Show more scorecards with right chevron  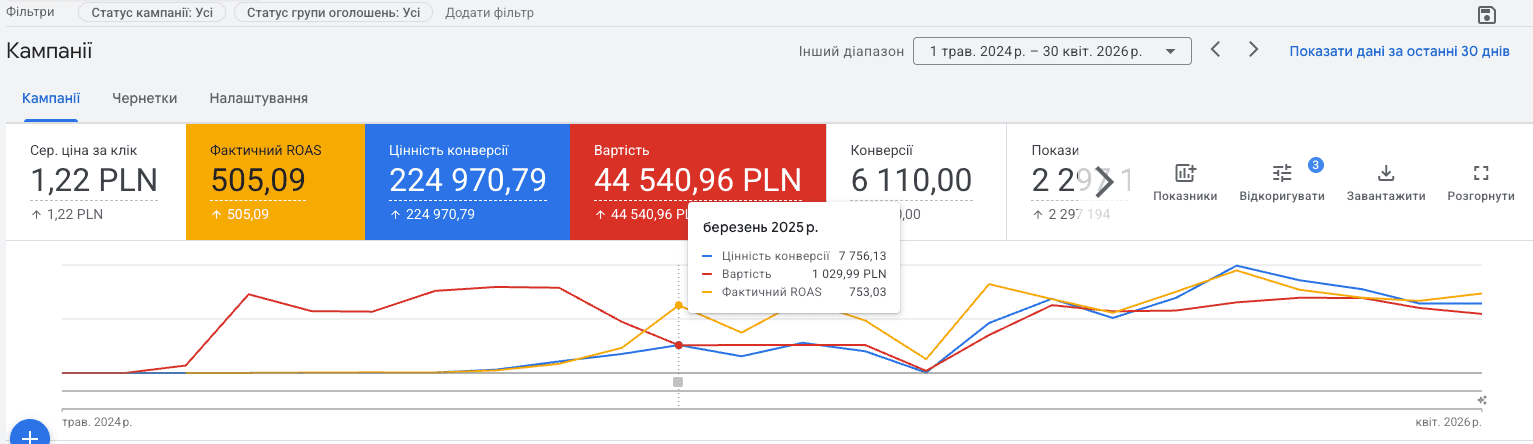pyautogui.click(x=1104, y=181)
